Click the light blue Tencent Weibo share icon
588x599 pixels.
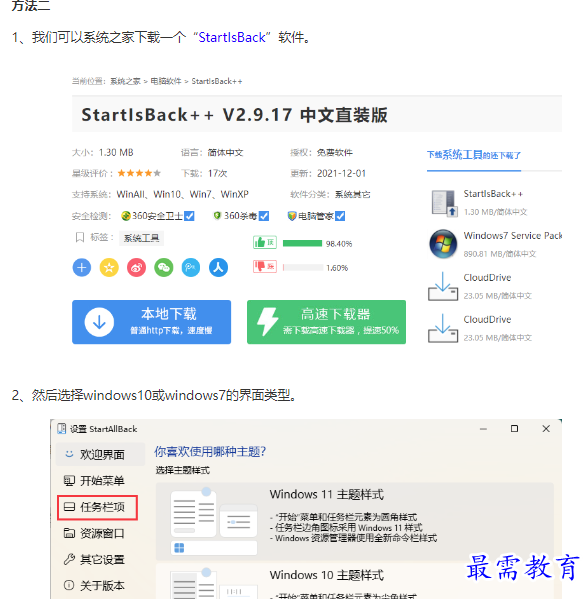click(191, 267)
